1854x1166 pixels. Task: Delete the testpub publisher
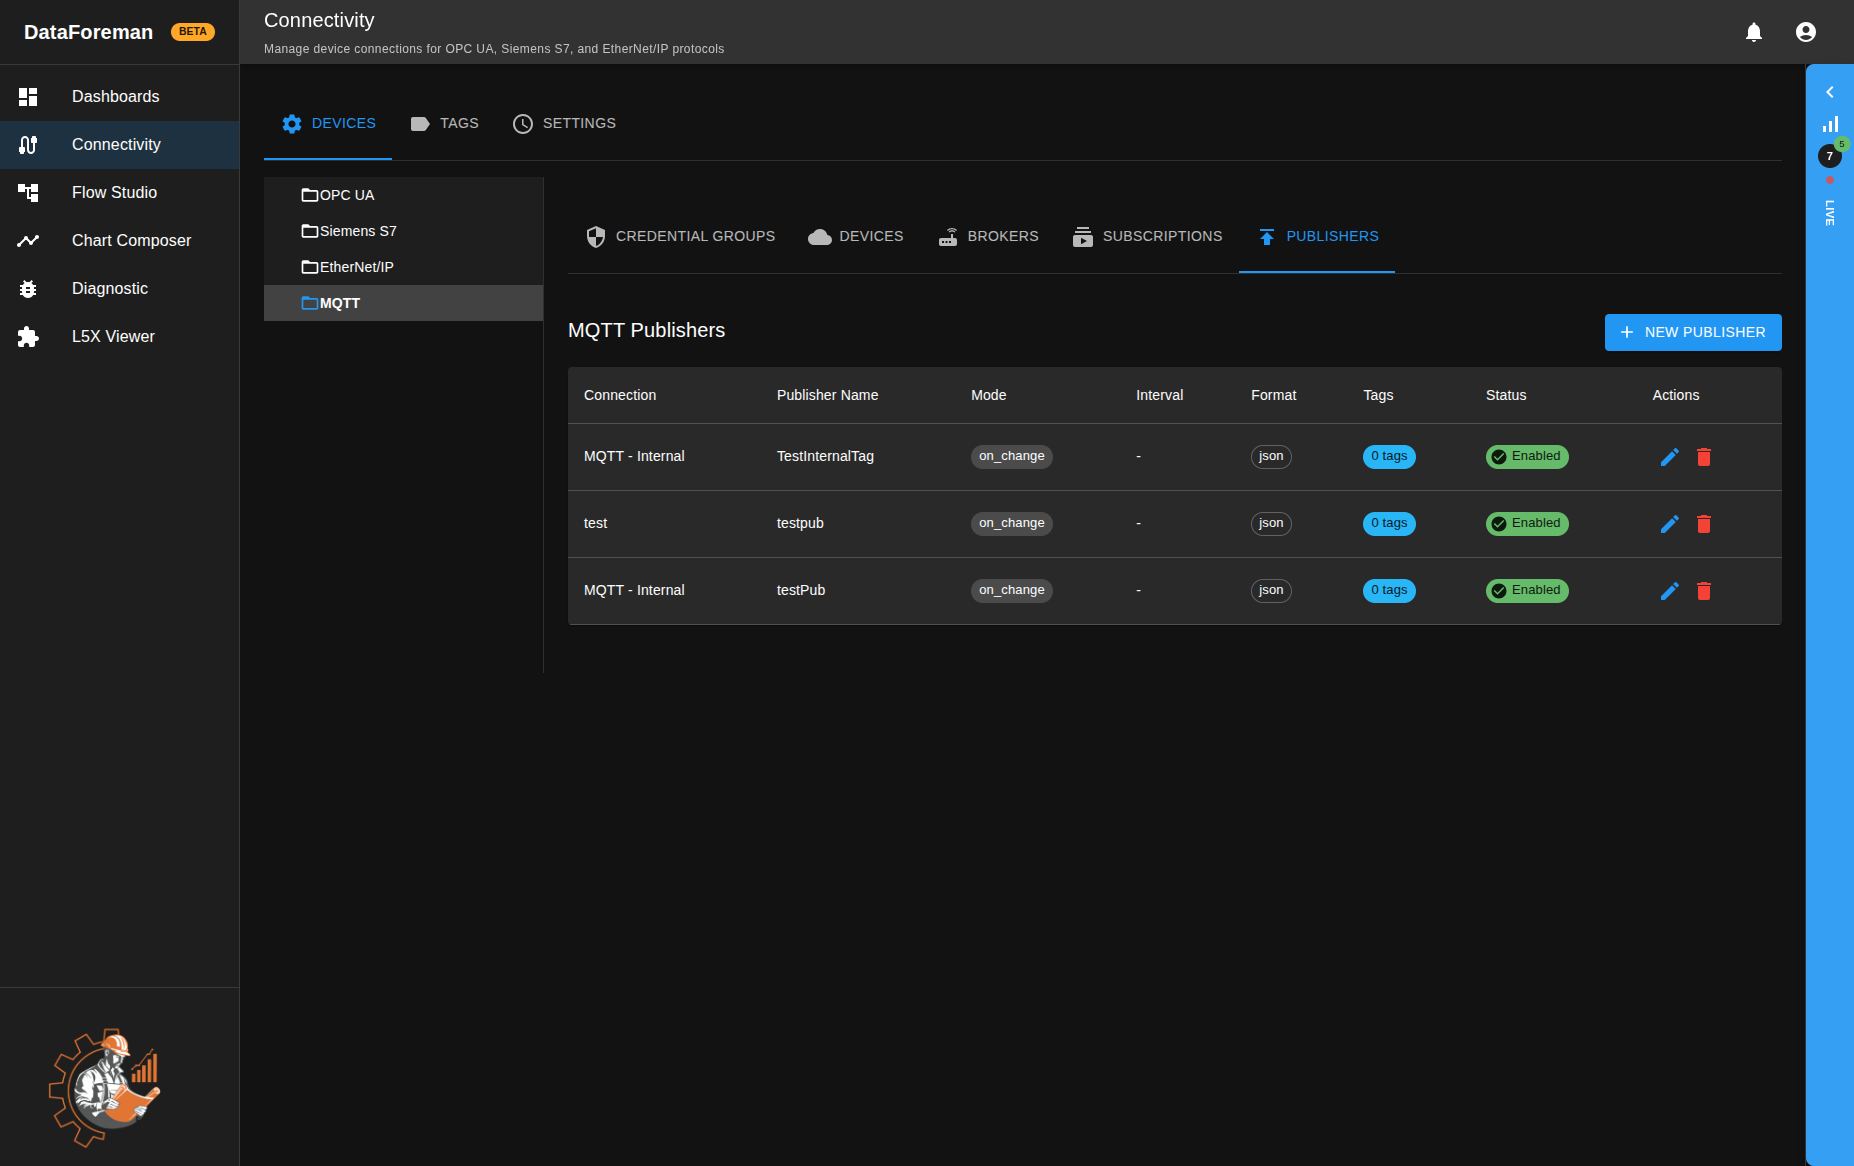1704,524
